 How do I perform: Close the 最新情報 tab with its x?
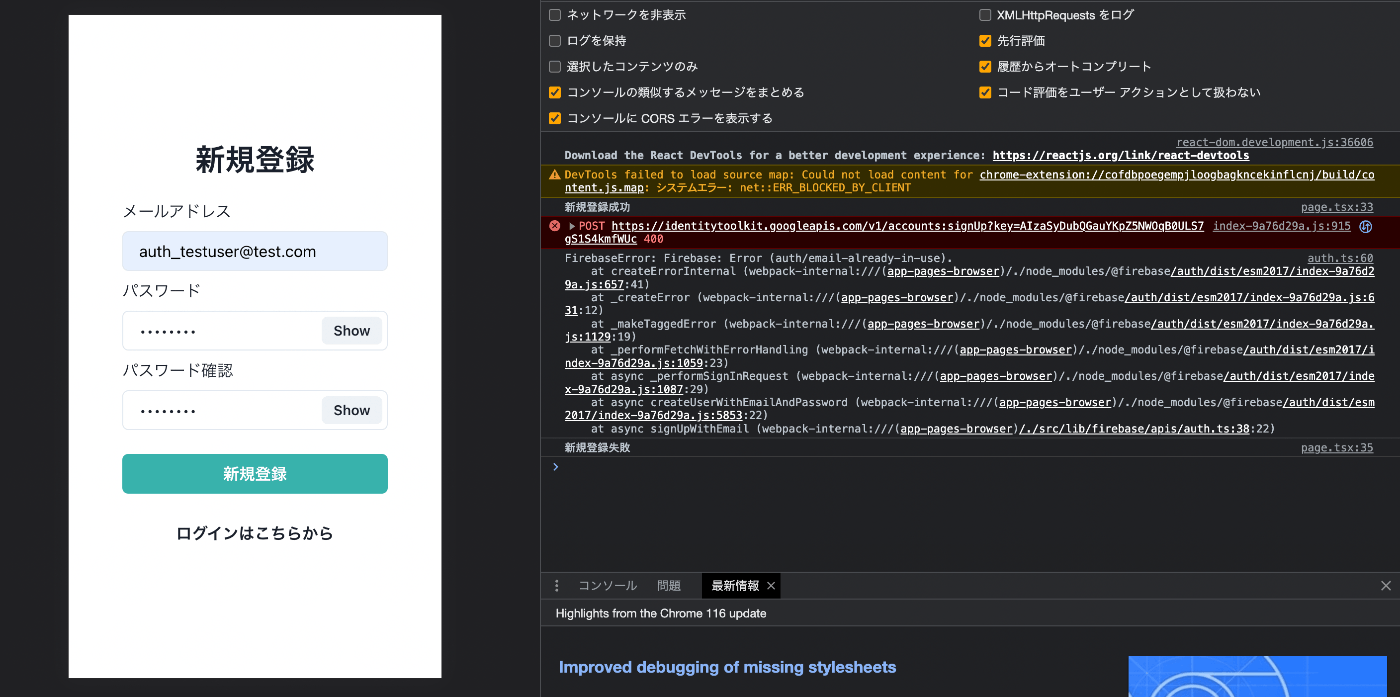(x=771, y=586)
